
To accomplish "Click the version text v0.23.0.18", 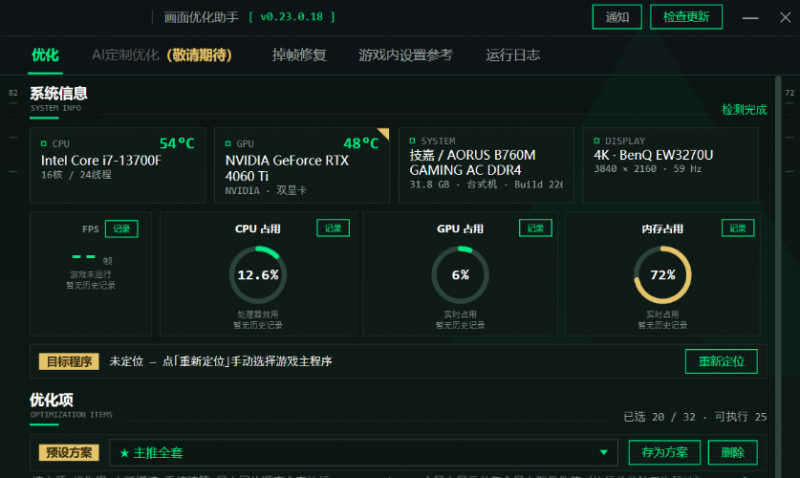I will (x=291, y=17).
